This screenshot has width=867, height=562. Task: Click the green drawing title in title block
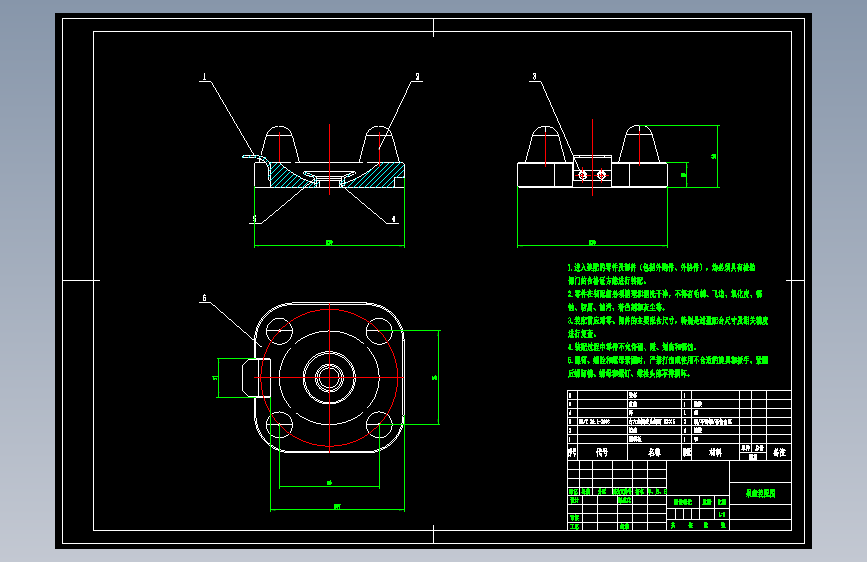(760, 493)
